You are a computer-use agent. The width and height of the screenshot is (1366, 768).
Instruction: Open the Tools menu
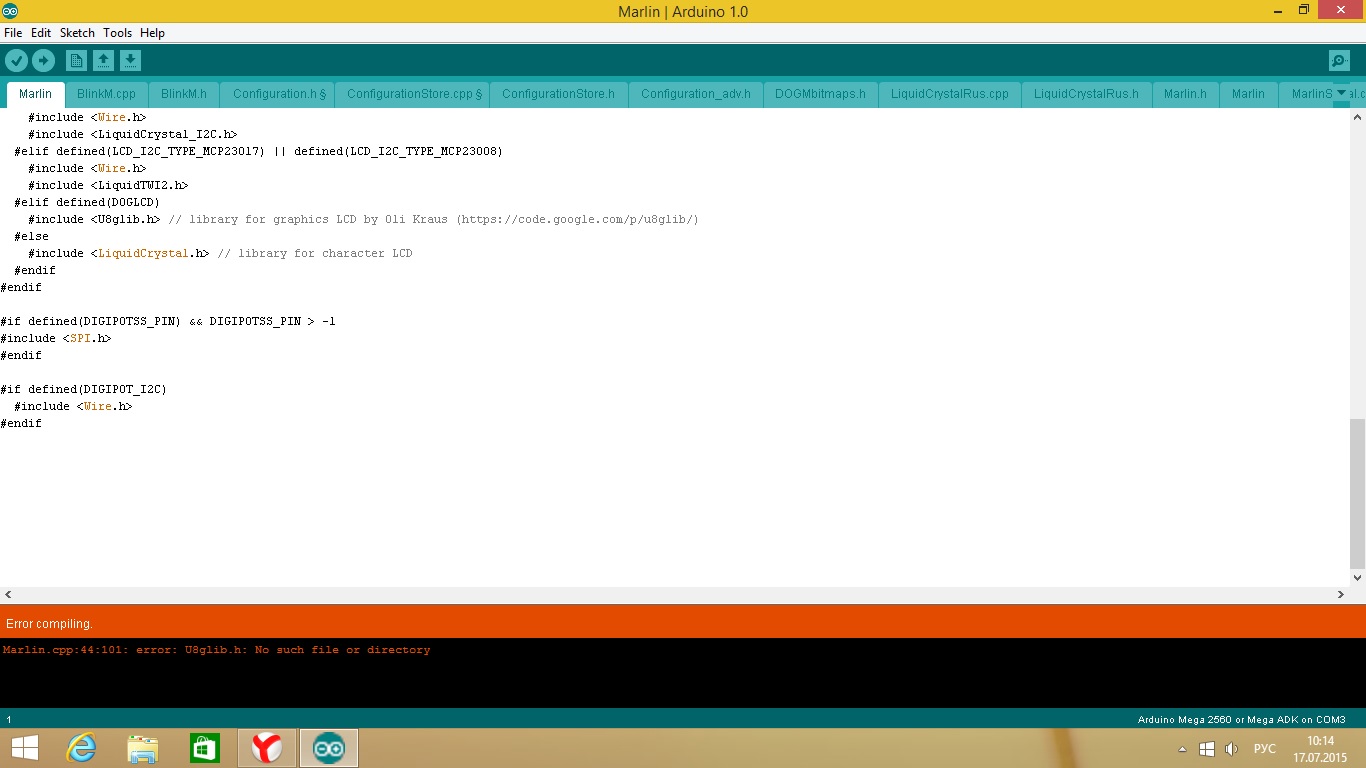117,33
